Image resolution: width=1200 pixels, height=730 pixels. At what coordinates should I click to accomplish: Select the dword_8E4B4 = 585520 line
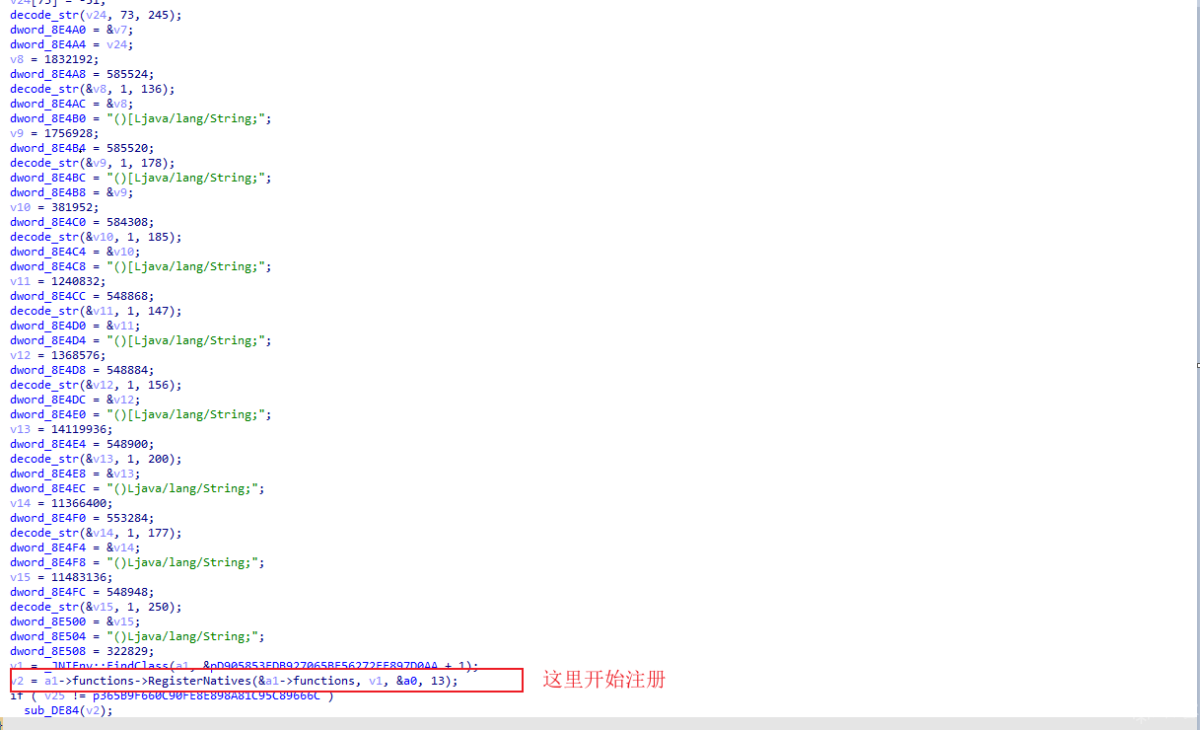pos(82,148)
